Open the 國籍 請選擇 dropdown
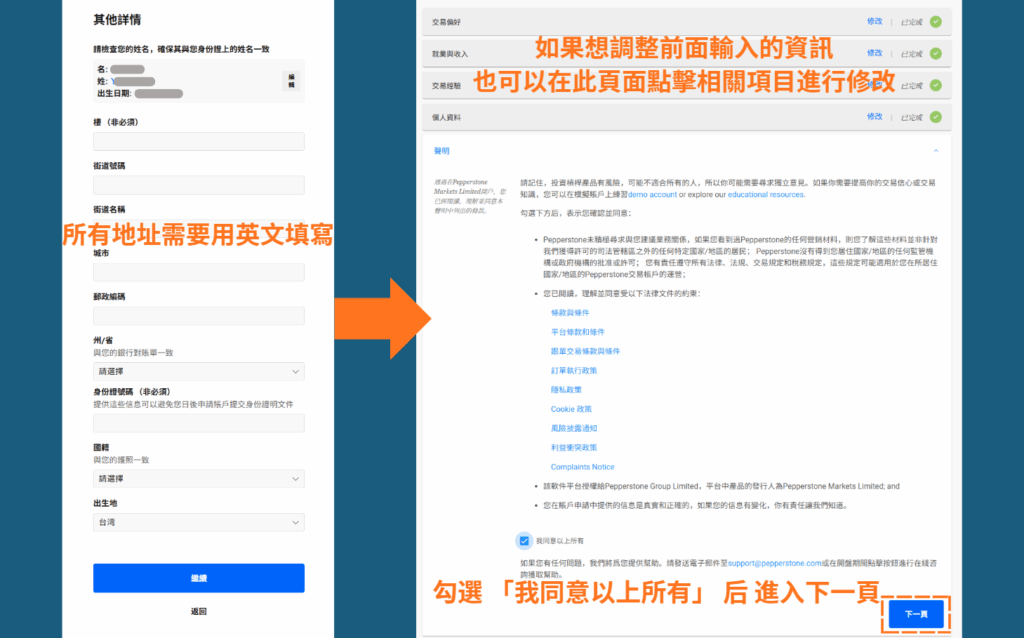The image size is (1024, 638). (198, 476)
